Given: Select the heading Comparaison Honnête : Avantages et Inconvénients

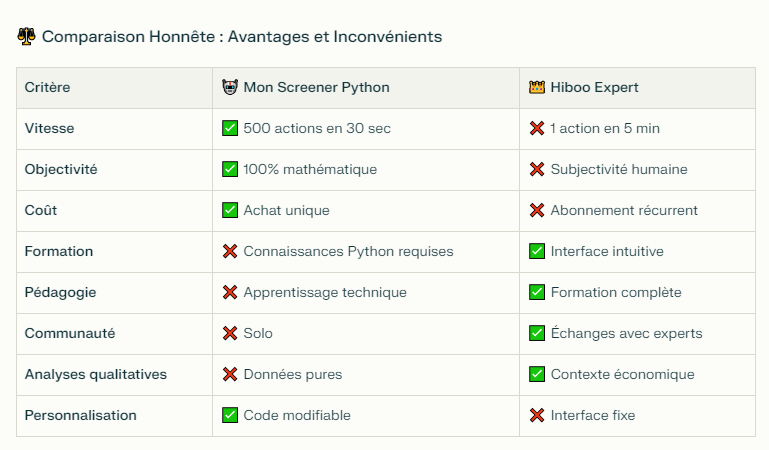Looking at the screenshot, I should click(x=242, y=37).
